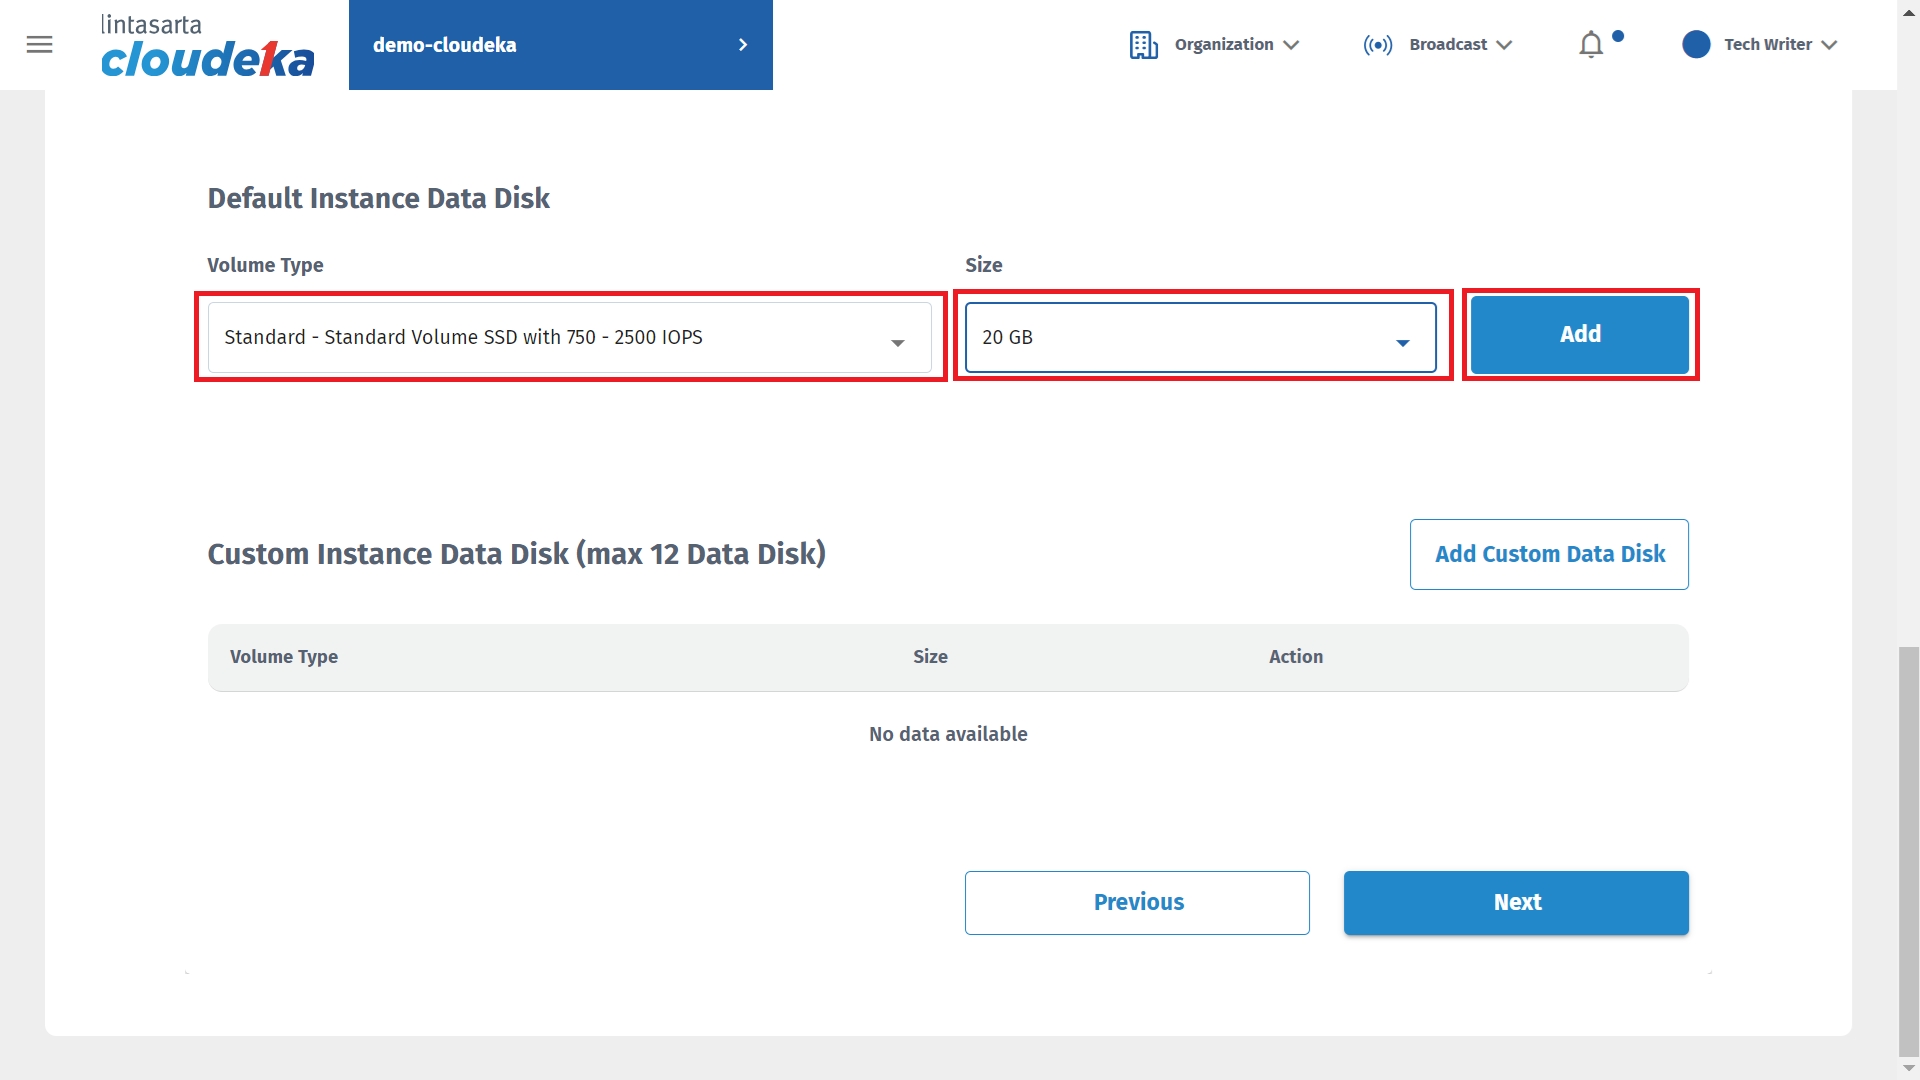Click the Volume Type column header
This screenshot has width=1920, height=1080.
tap(284, 657)
